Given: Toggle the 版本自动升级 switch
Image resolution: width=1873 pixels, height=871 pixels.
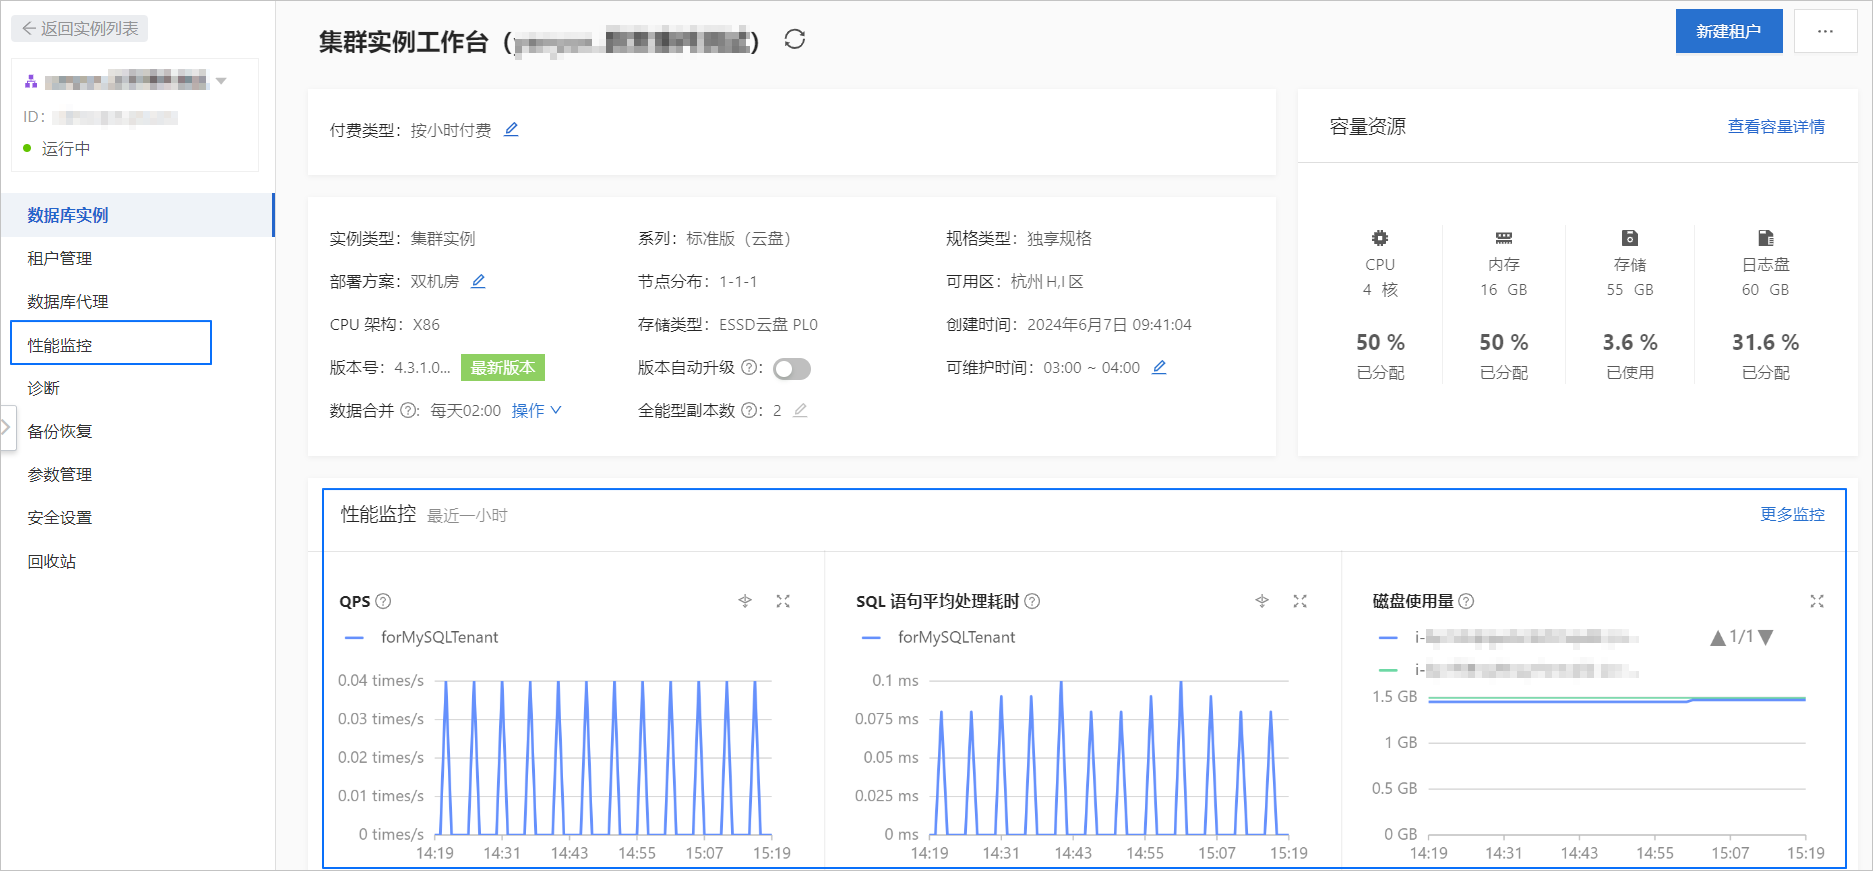Looking at the screenshot, I should (792, 369).
